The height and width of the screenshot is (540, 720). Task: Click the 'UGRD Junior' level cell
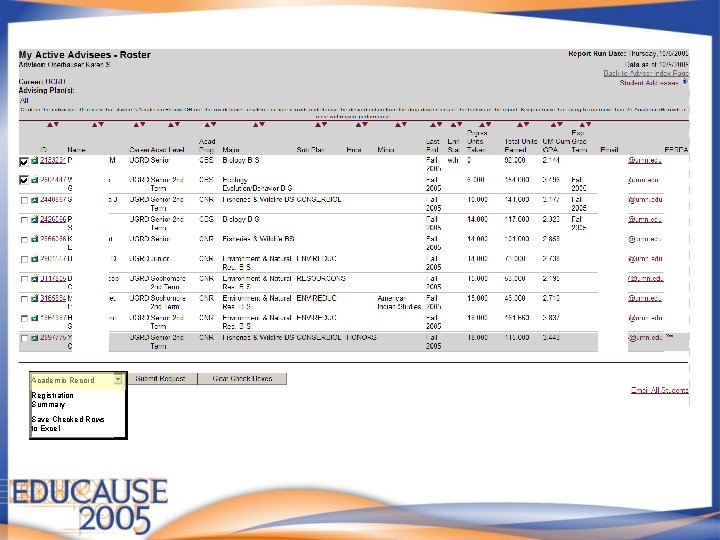[x=149, y=259]
